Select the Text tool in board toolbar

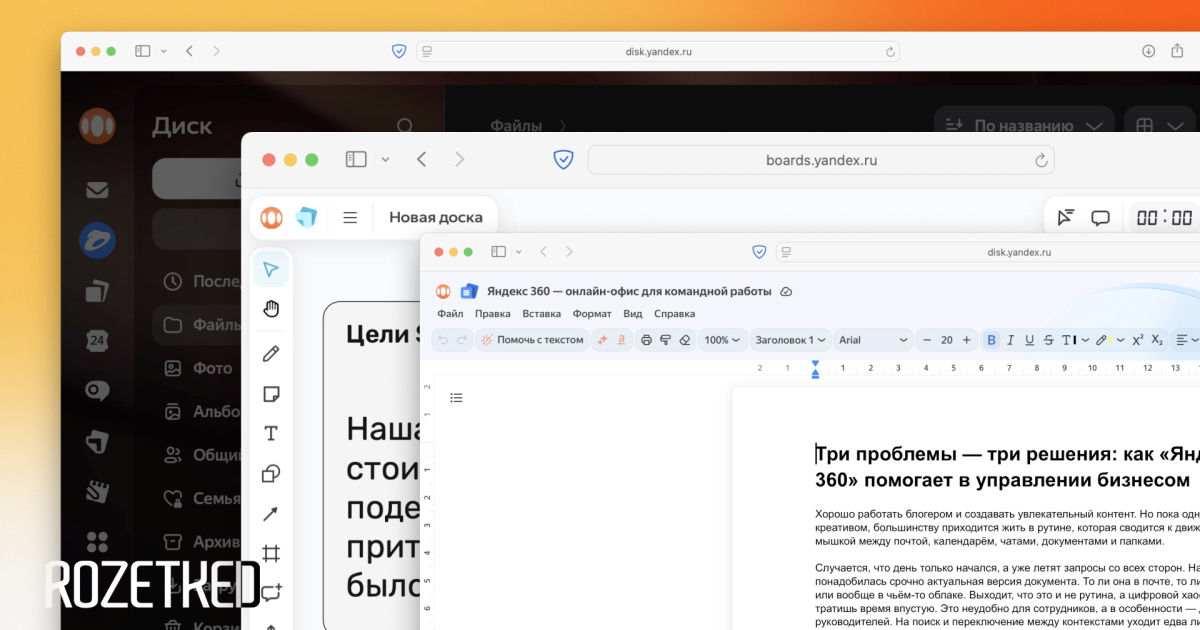coord(271,433)
